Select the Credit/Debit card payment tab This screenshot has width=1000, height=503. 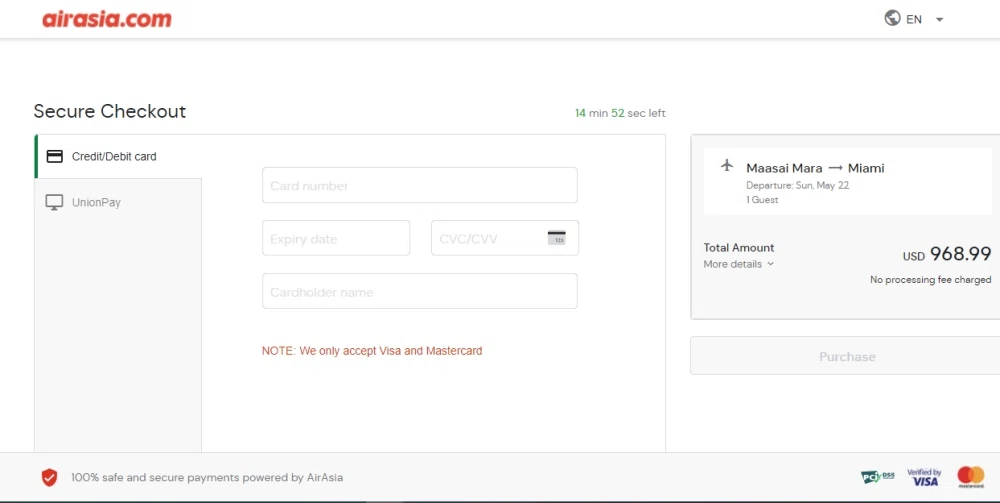pyautogui.click(x=119, y=156)
